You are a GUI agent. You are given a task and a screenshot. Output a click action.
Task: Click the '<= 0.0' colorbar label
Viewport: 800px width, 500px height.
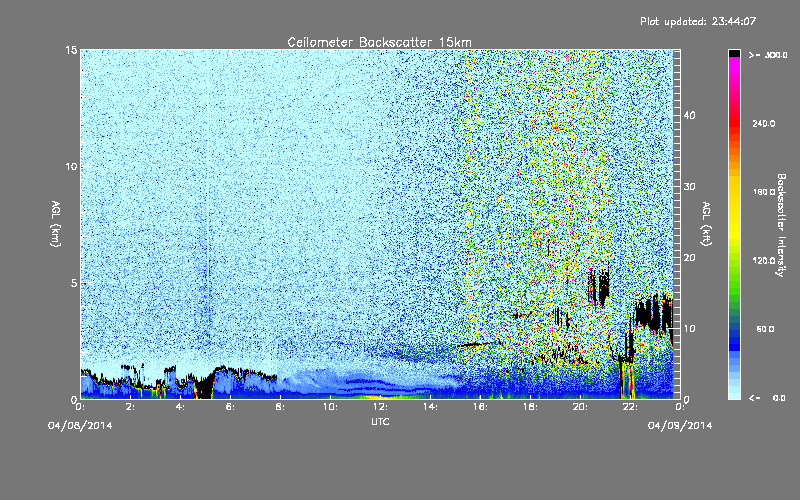click(767, 398)
